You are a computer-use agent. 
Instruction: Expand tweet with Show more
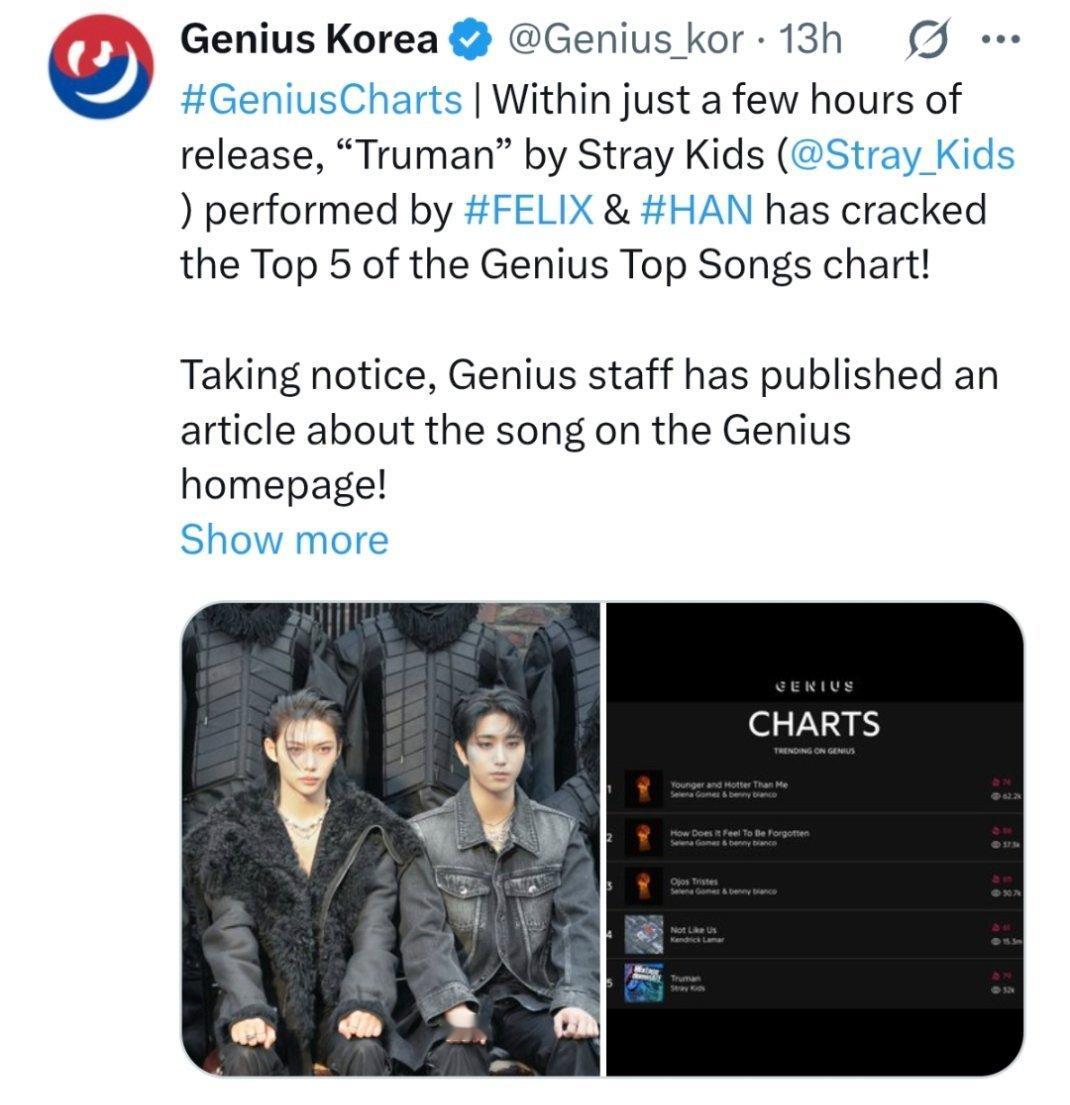tap(284, 540)
